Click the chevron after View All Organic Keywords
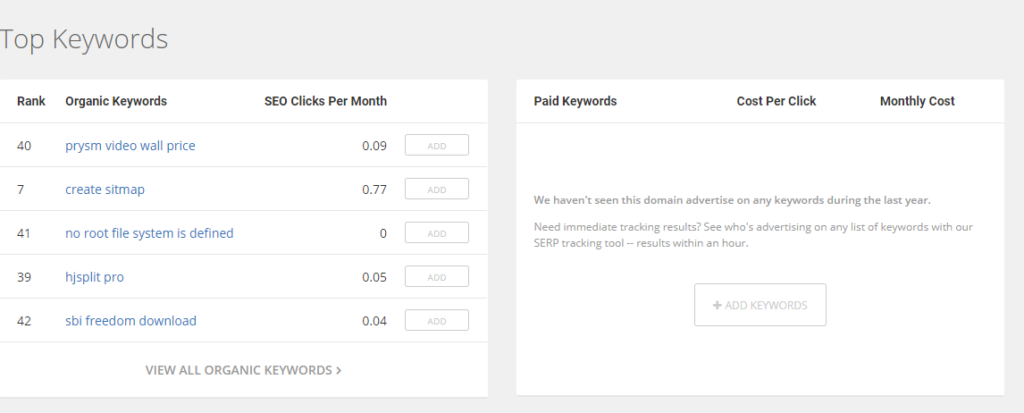Image resolution: width=1024 pixels, height=413 pixels. tap(339, 370)
